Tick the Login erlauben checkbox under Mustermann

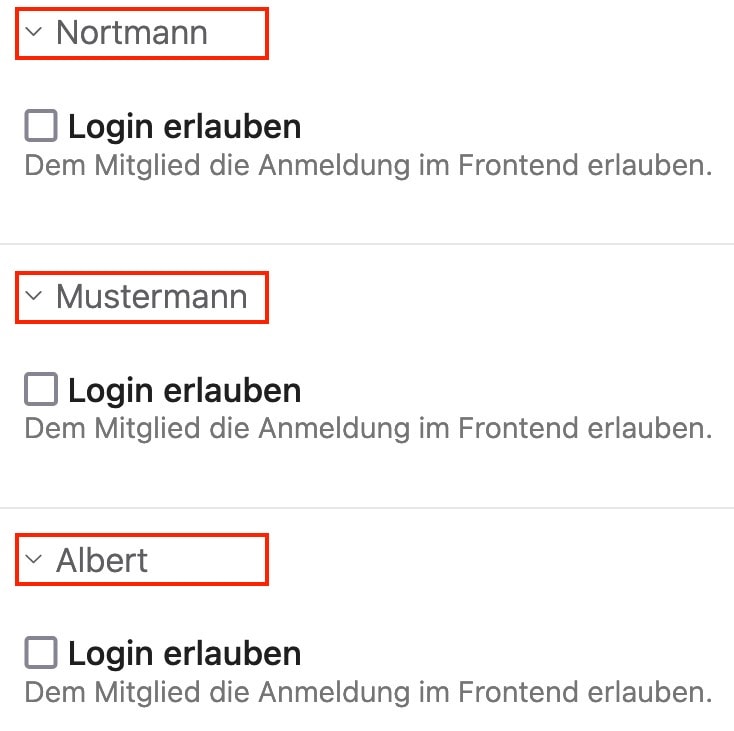coord(41,389)
